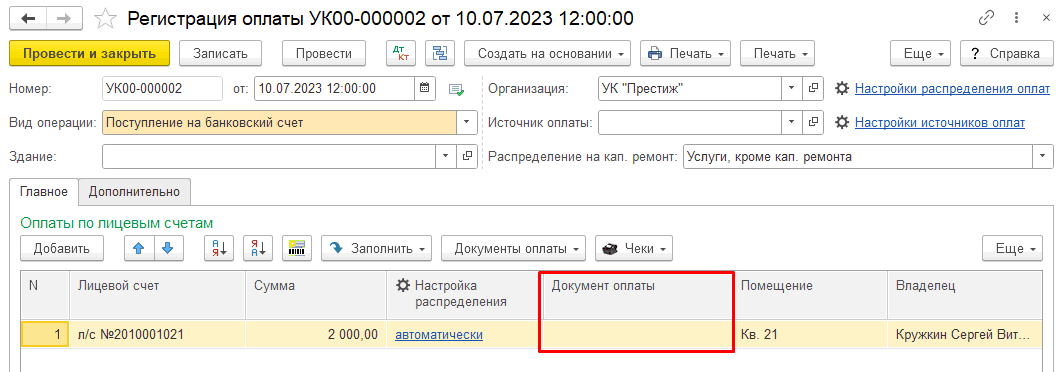
Task: Expand the Вид операции dropdown
Action: click(x=466, y=122)
